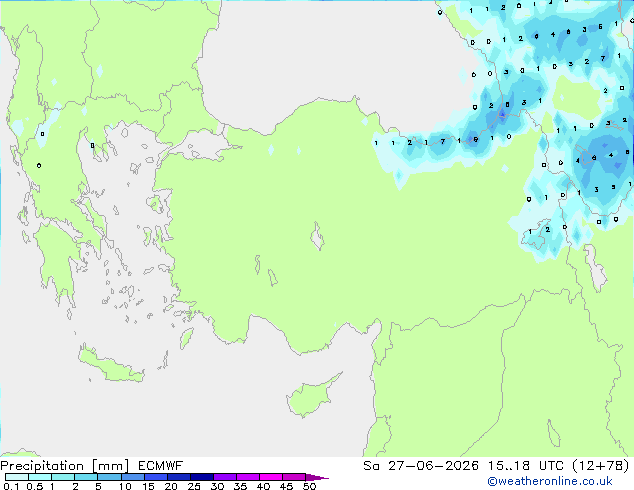Select the 35–40 mm legend color swatch
The image size is (634, 490).
tap(247, 477)
